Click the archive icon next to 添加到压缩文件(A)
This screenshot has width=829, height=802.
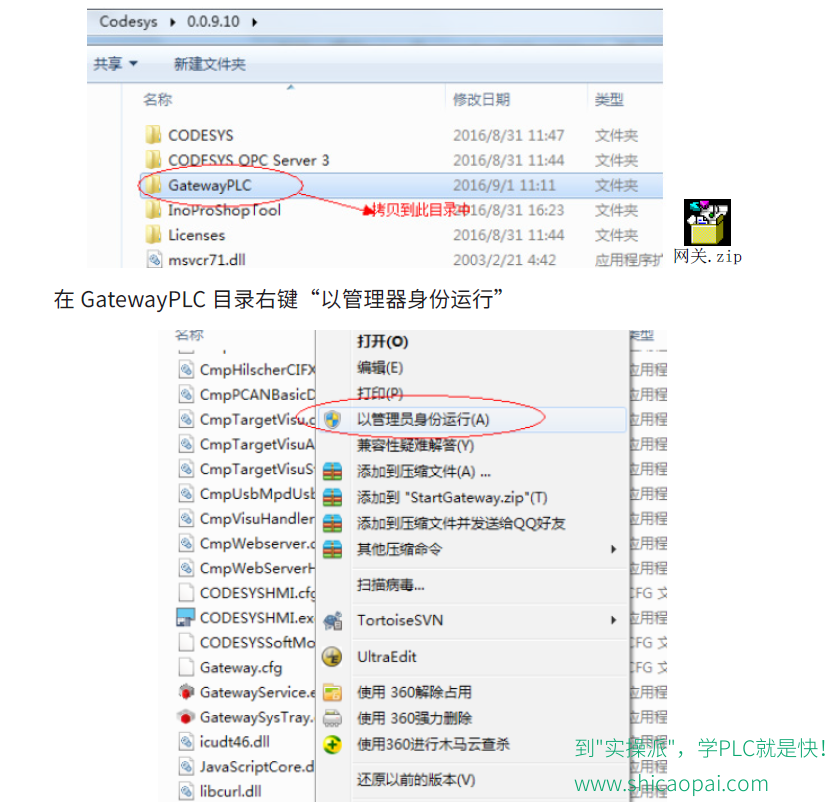(332, 471)
